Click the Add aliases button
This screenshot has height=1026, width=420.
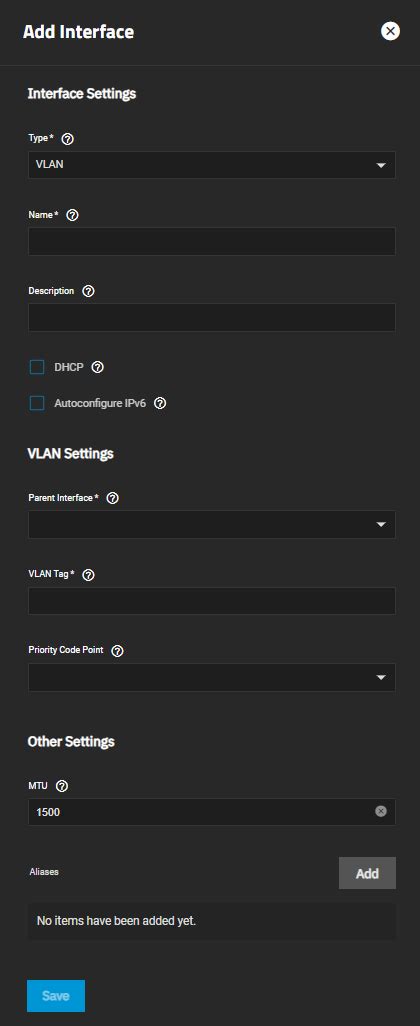tap(367, 873)
